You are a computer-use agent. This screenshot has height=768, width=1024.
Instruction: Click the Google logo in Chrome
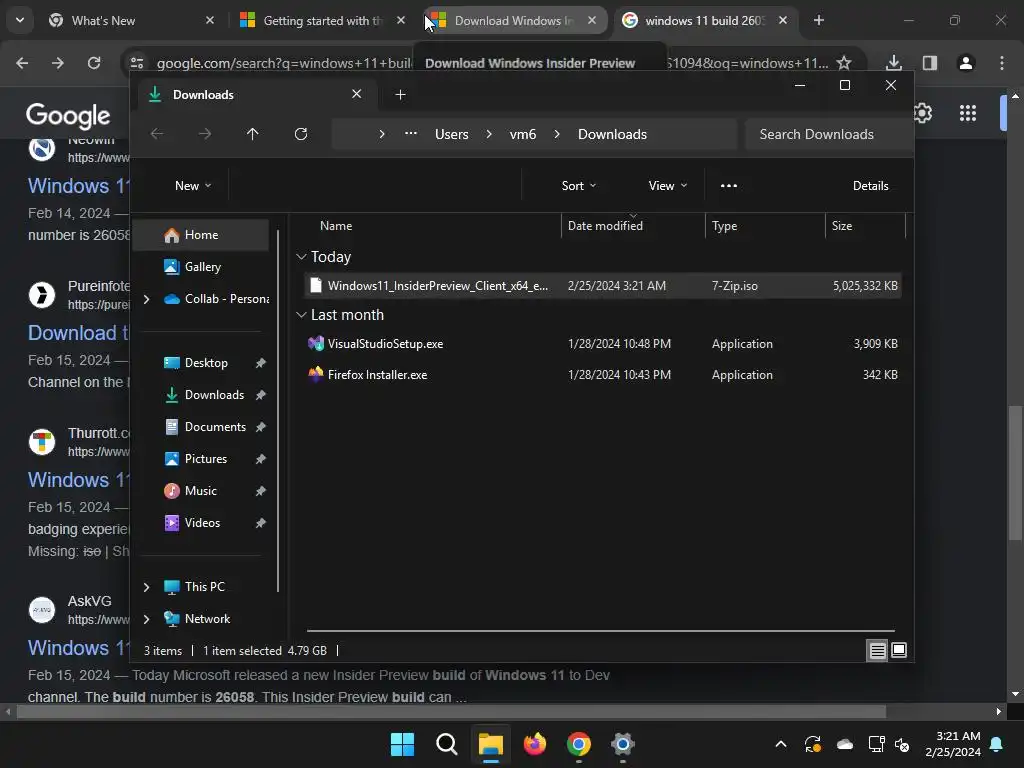point(68,116)
